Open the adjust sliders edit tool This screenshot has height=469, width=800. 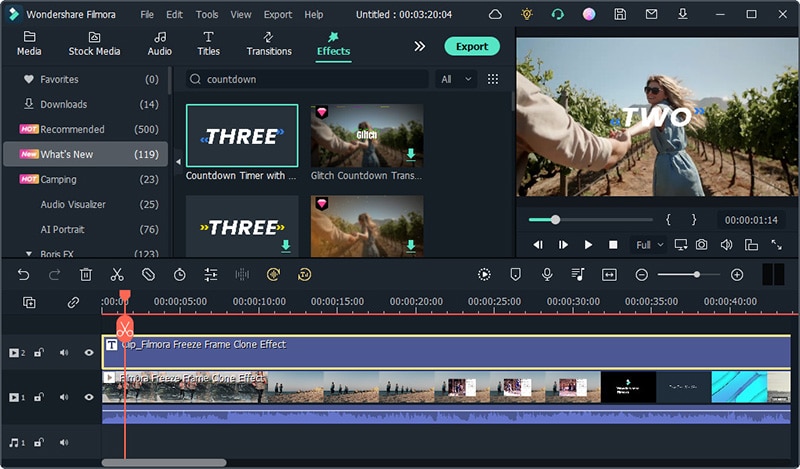point(211,275)
